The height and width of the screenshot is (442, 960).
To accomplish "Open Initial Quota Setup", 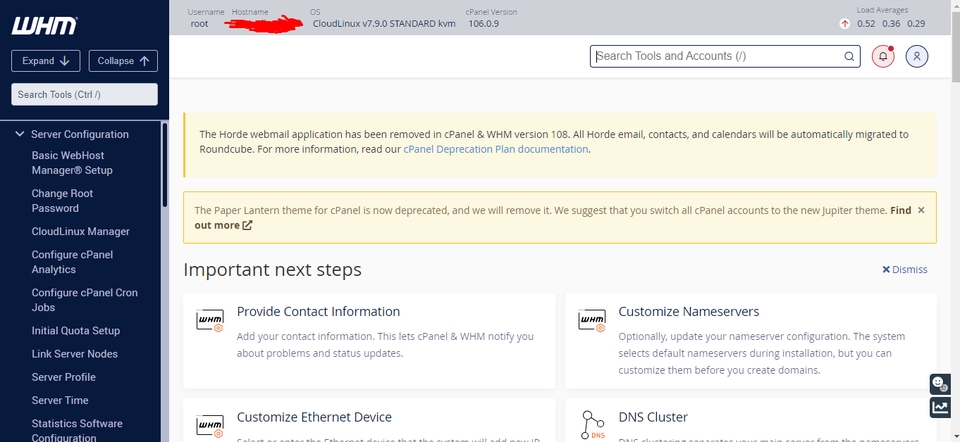I will tap(75, 331).
